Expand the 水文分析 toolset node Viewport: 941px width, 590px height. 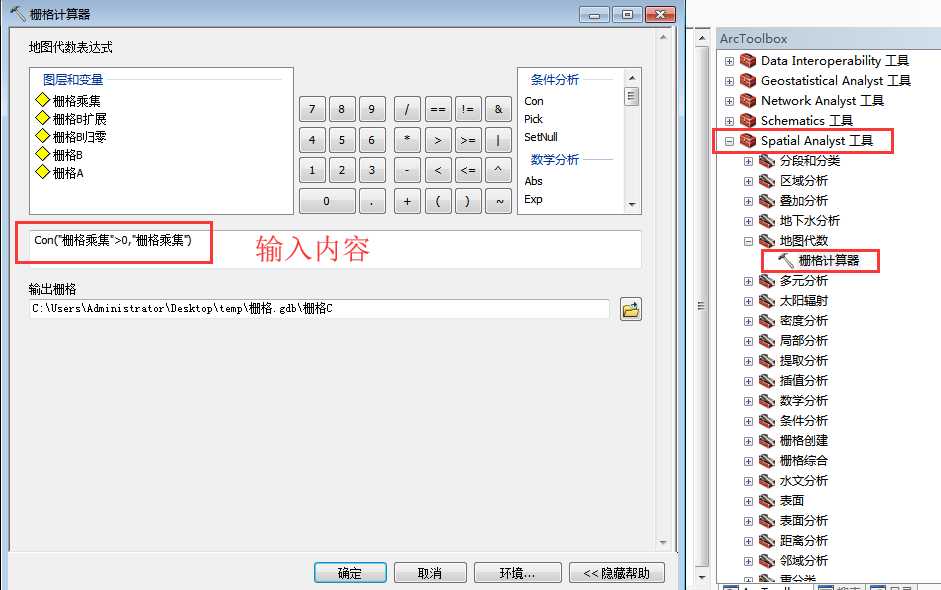click(748, 481)
